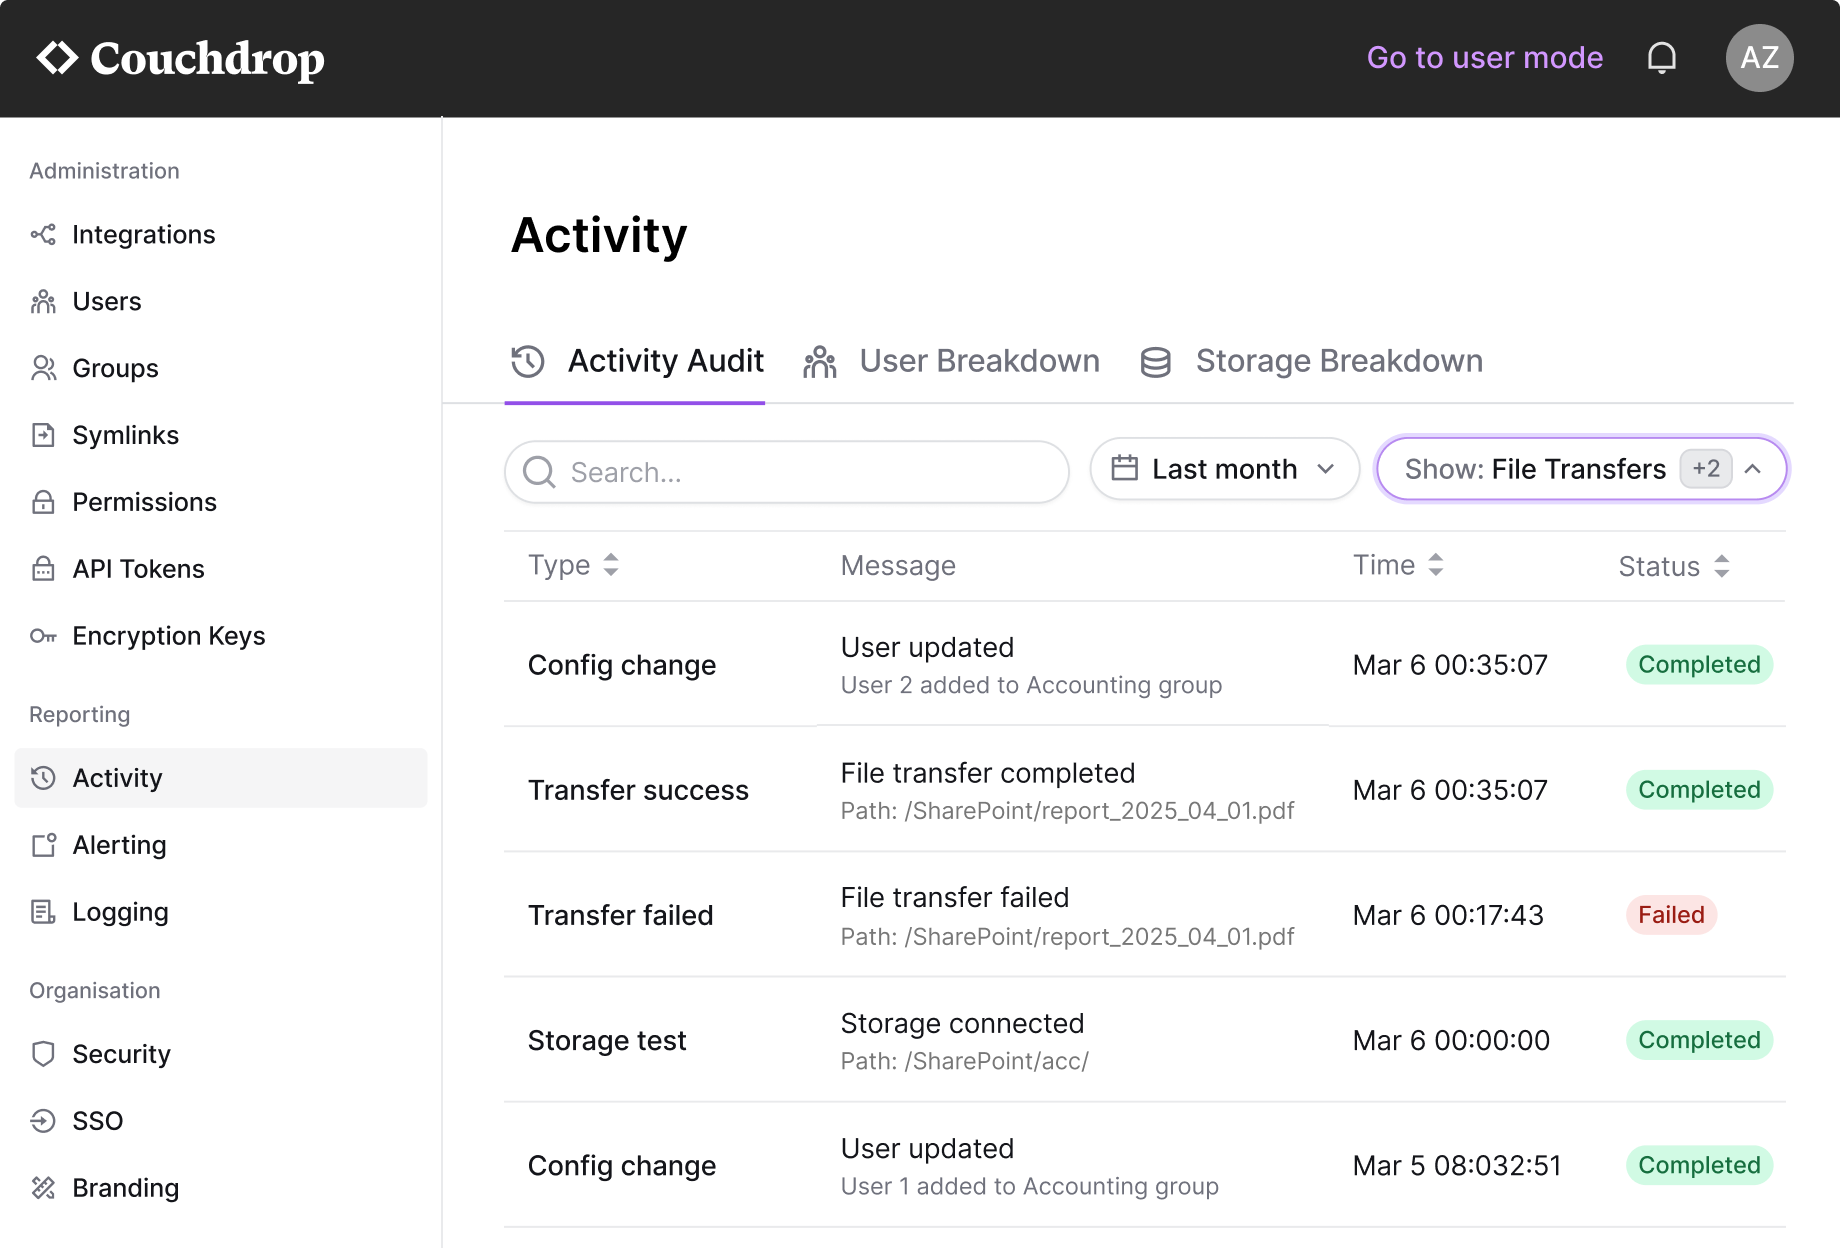The height and width of the screenshot is (1248, 1840).
Task: Sort by the Status column
Action: pyautogui.click(x=1720, y=566)
